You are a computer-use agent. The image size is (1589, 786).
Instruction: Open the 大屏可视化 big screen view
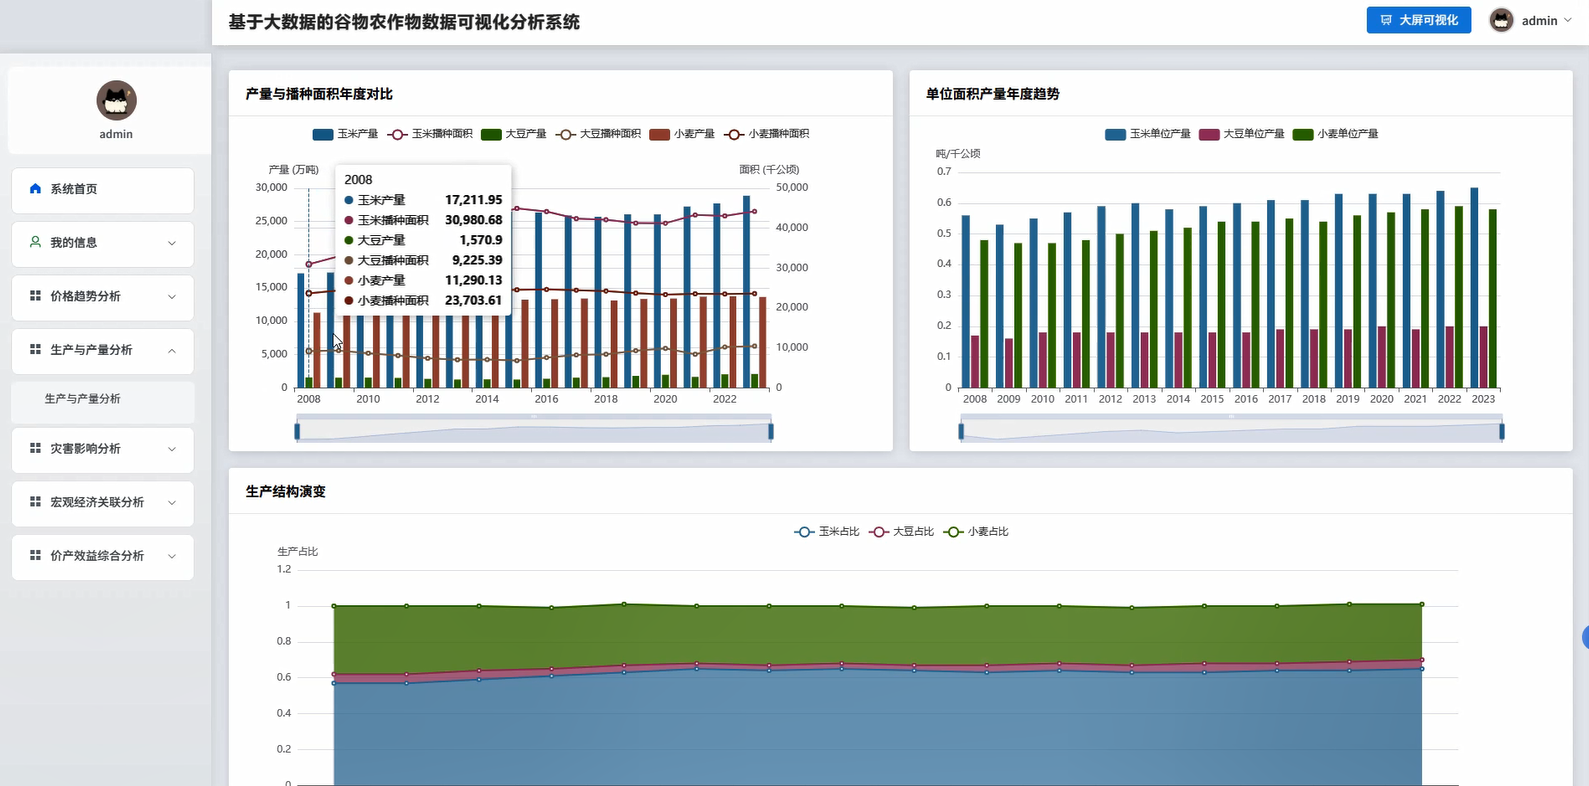(x=1419, y=20)
